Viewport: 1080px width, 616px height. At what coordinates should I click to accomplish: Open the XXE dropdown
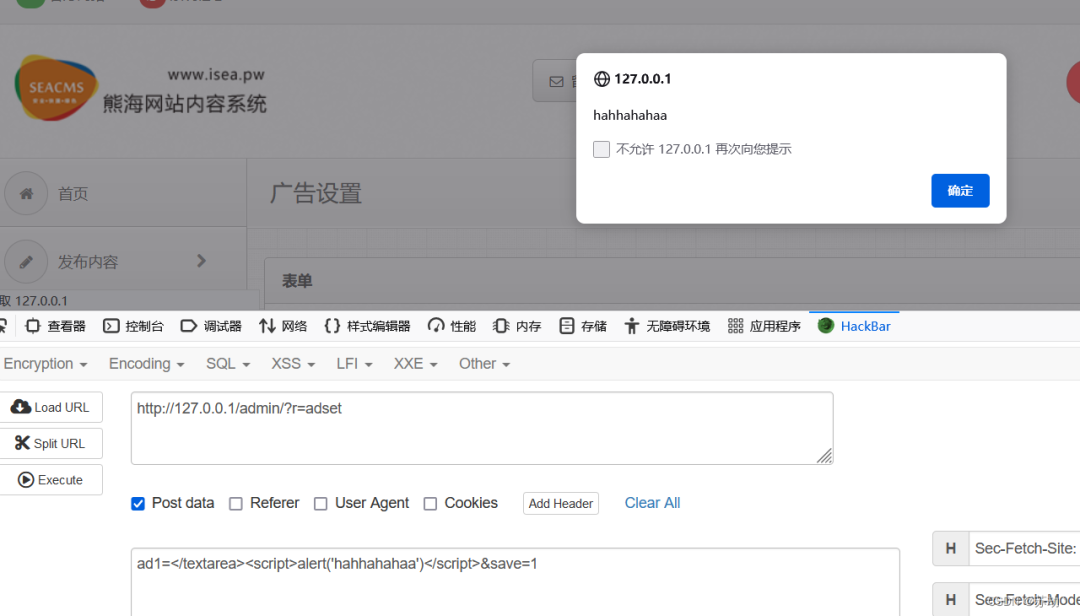coord(415,364)
